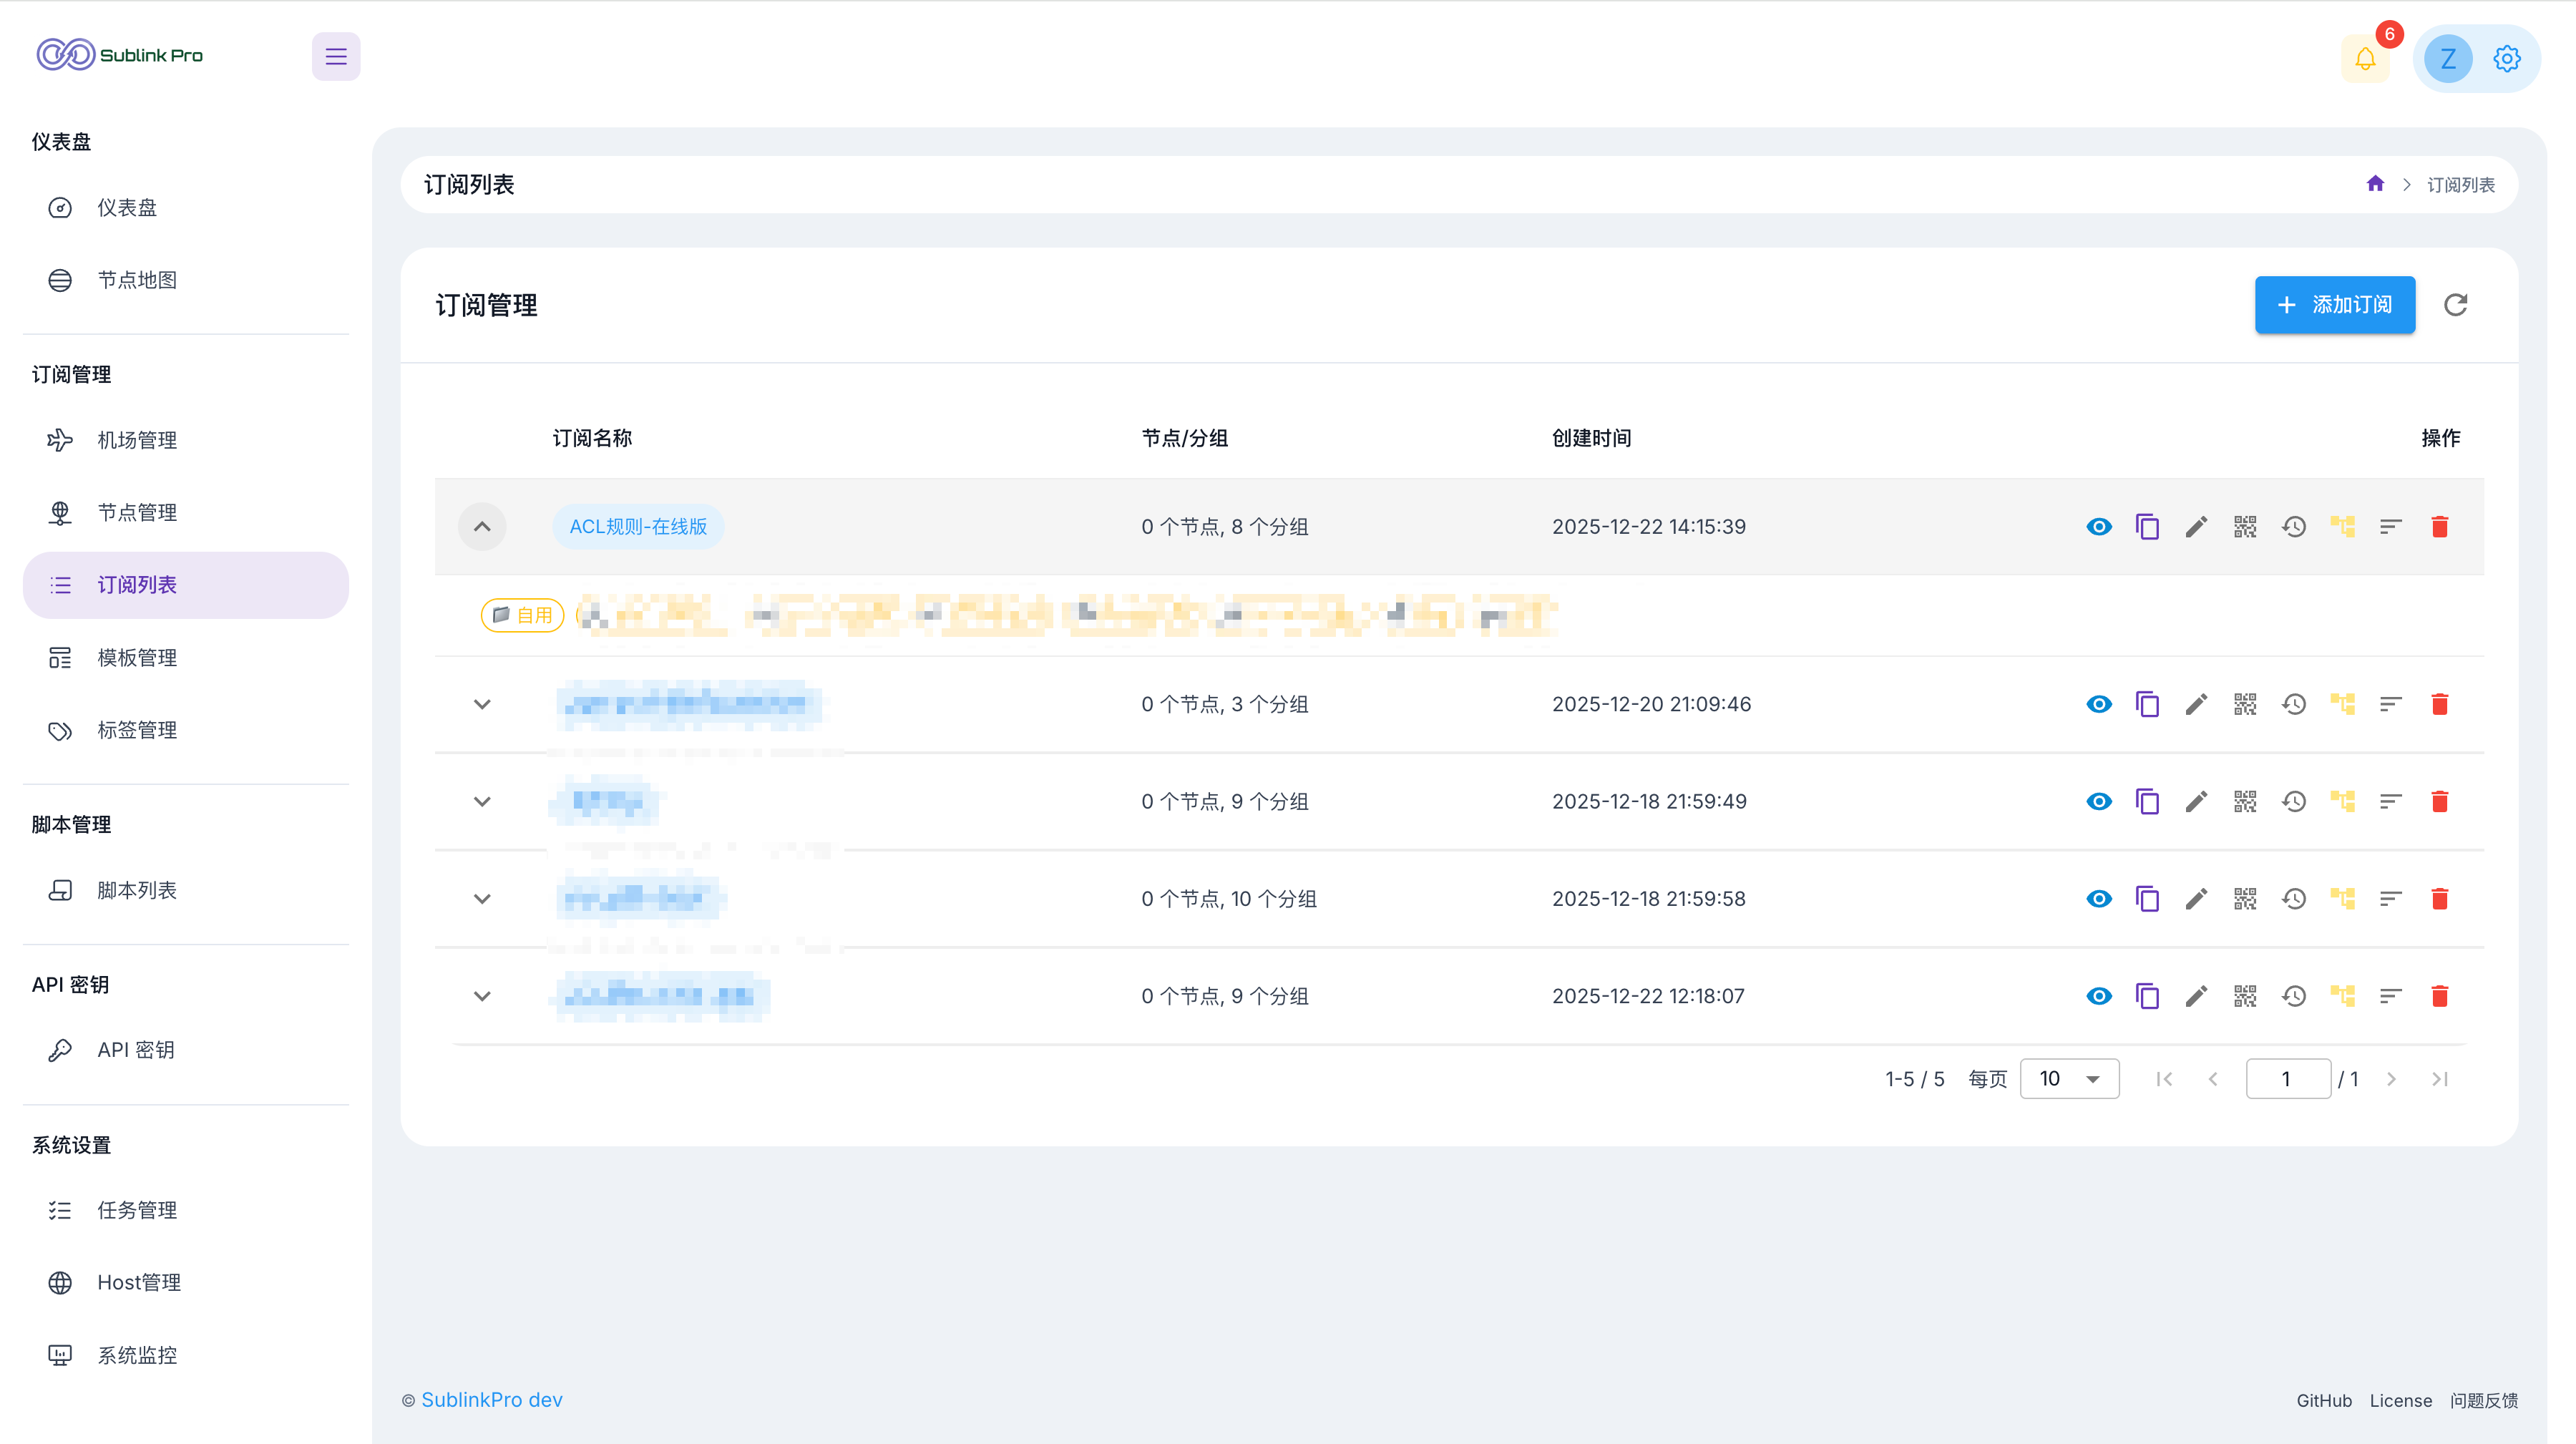This screenshot has height=1444, width=2576.
Task: Toggle sidebar with the hamburger menu button
Action: pyautogui.click(x=336, y=56)
